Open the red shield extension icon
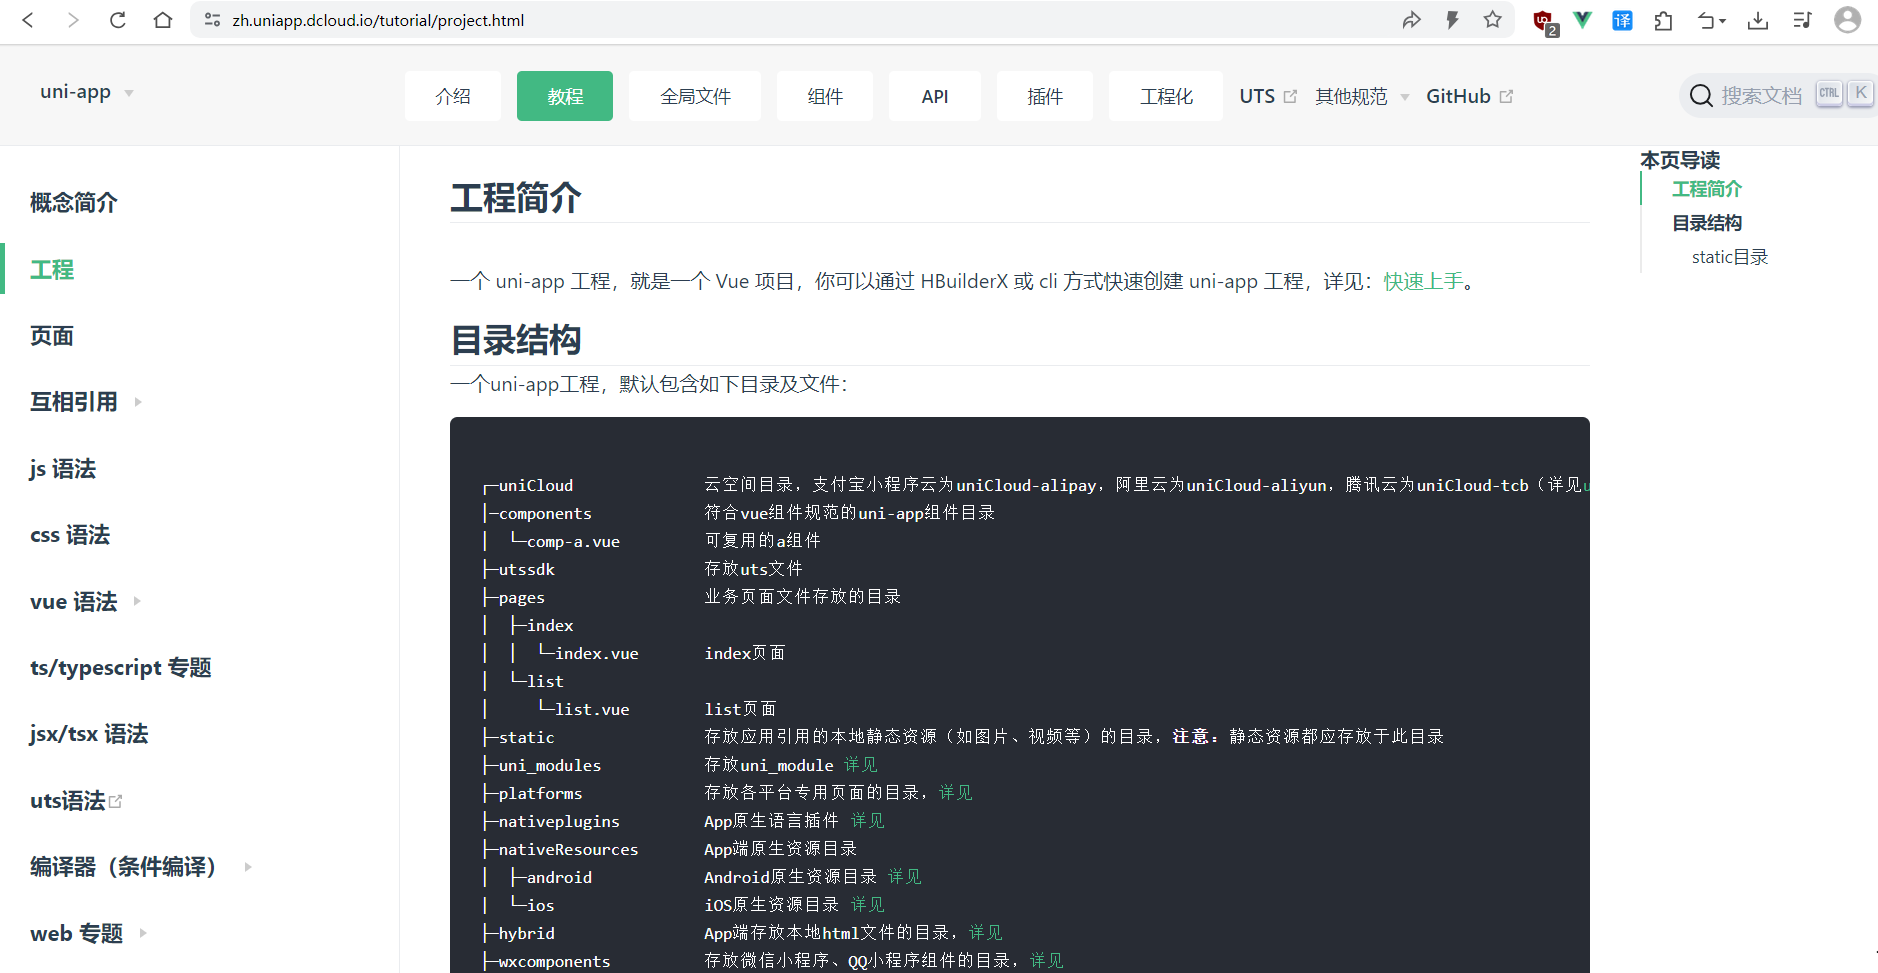The image size is (1878, 973). point(1544,21)
